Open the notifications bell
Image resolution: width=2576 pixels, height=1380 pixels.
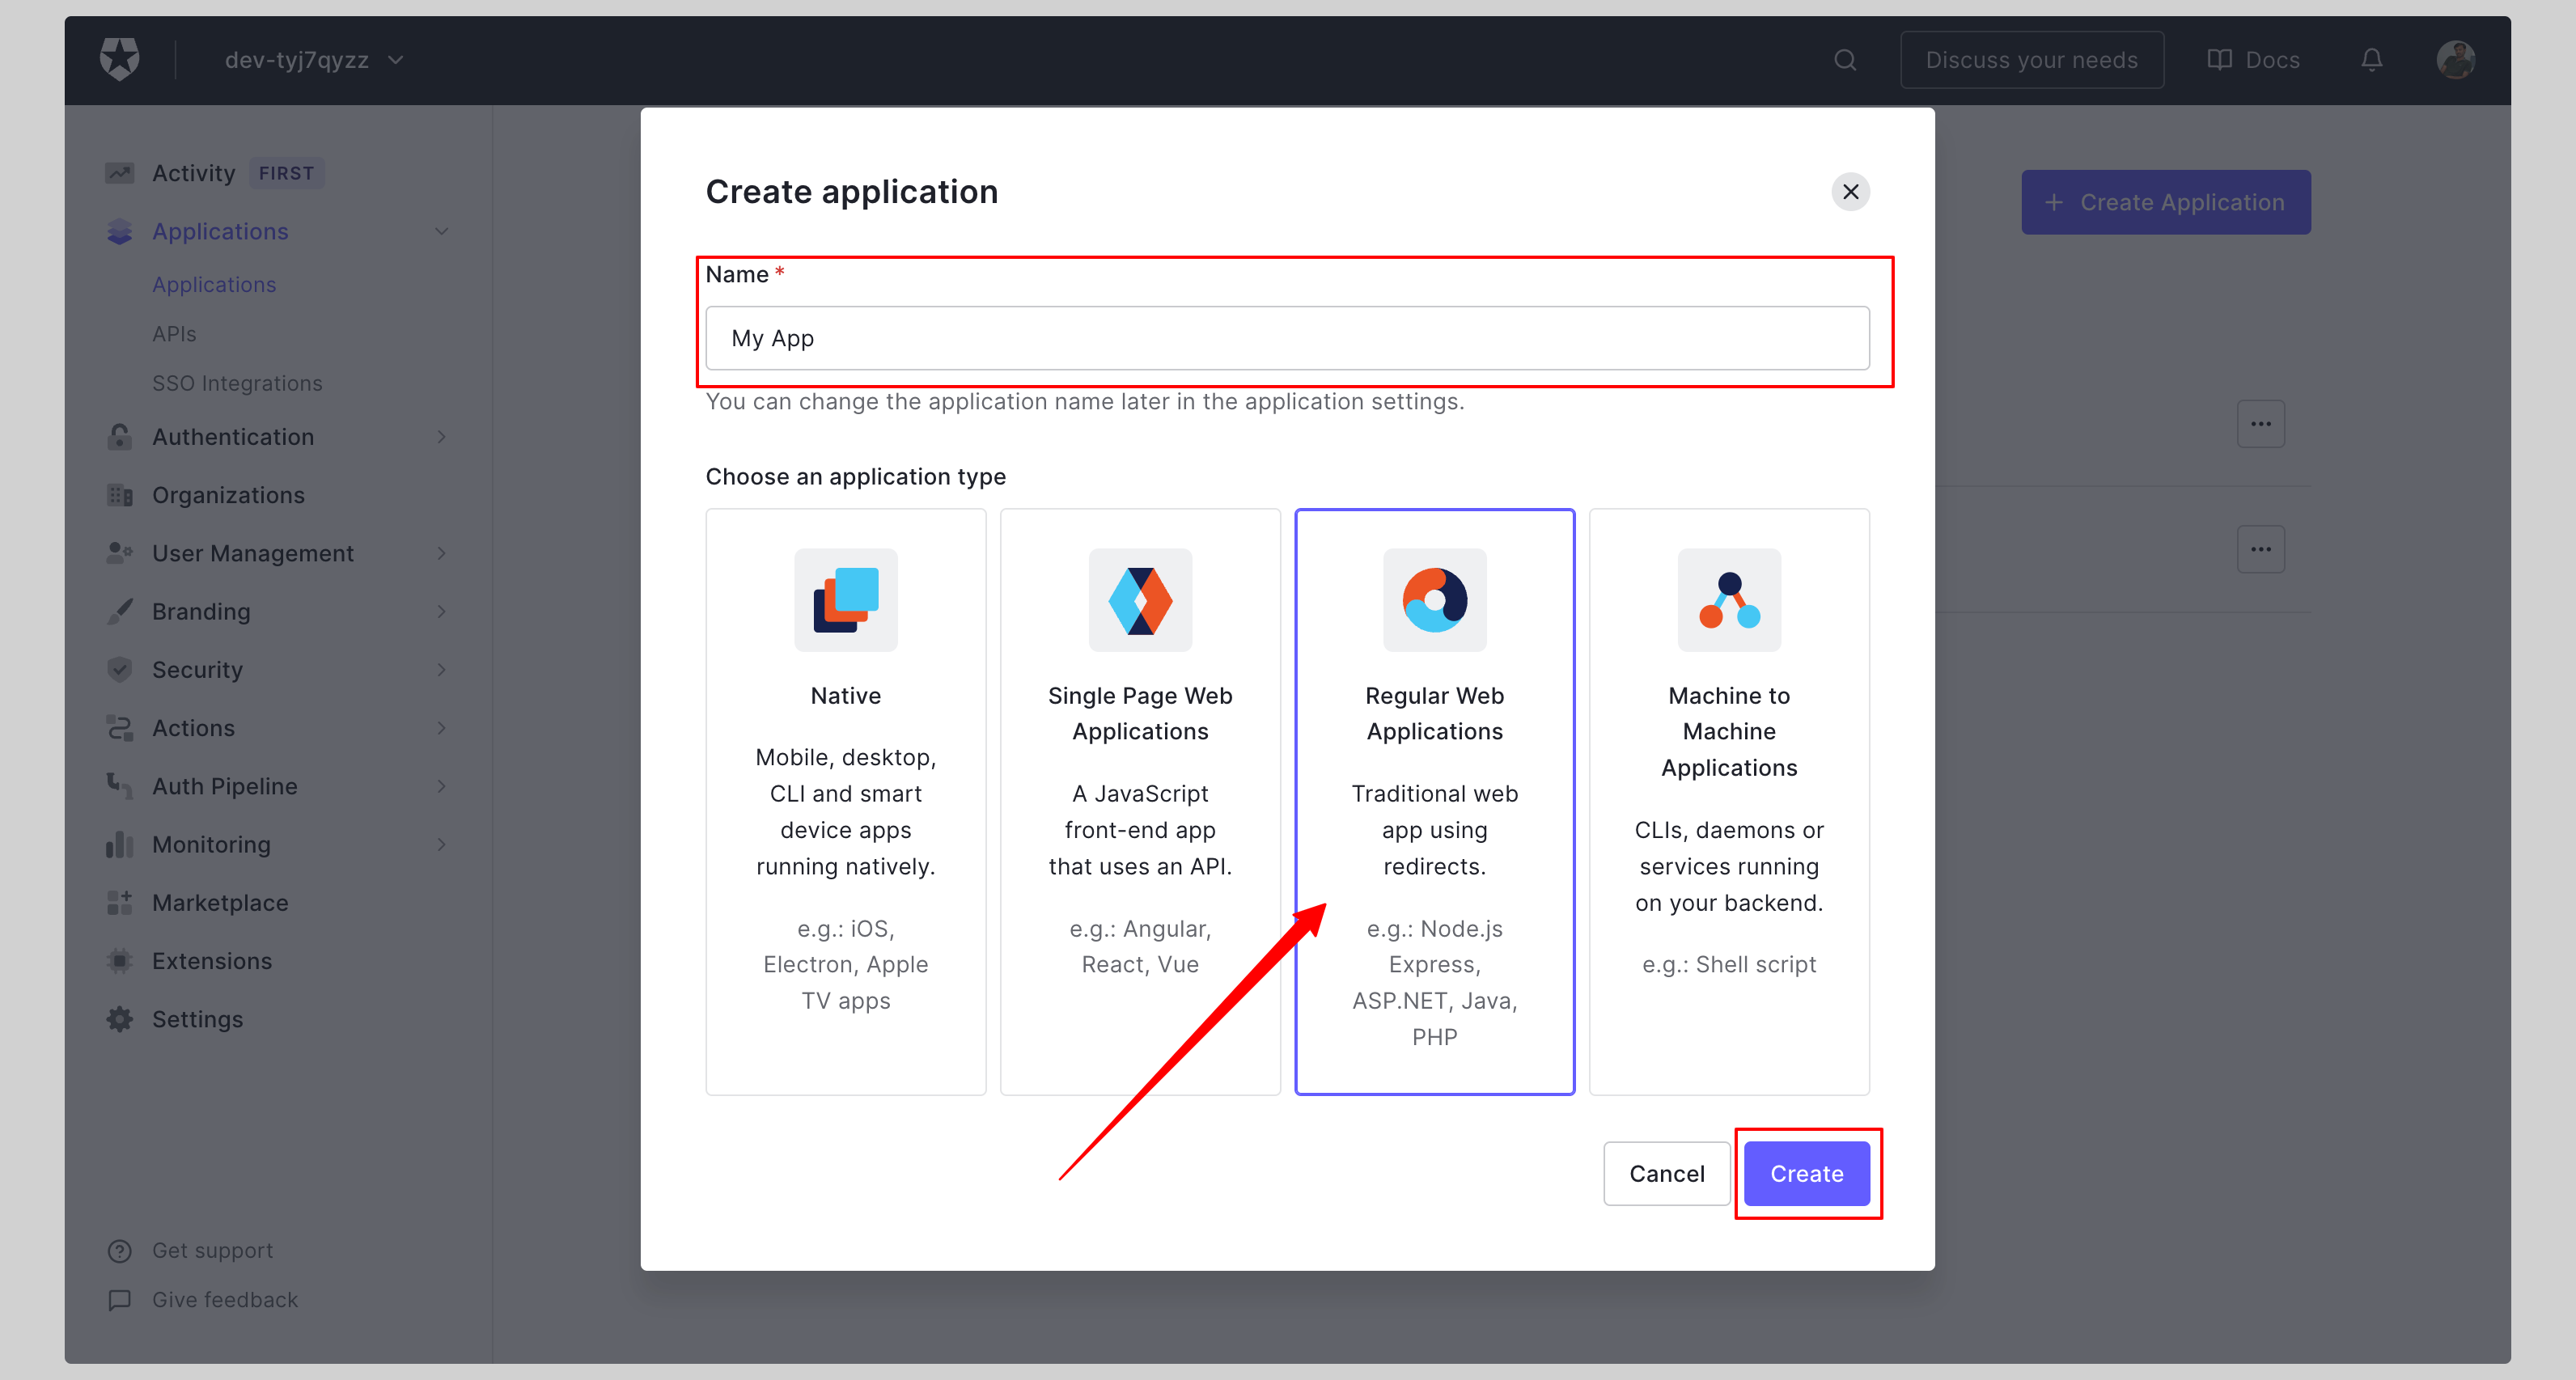tap(2371, 60)
